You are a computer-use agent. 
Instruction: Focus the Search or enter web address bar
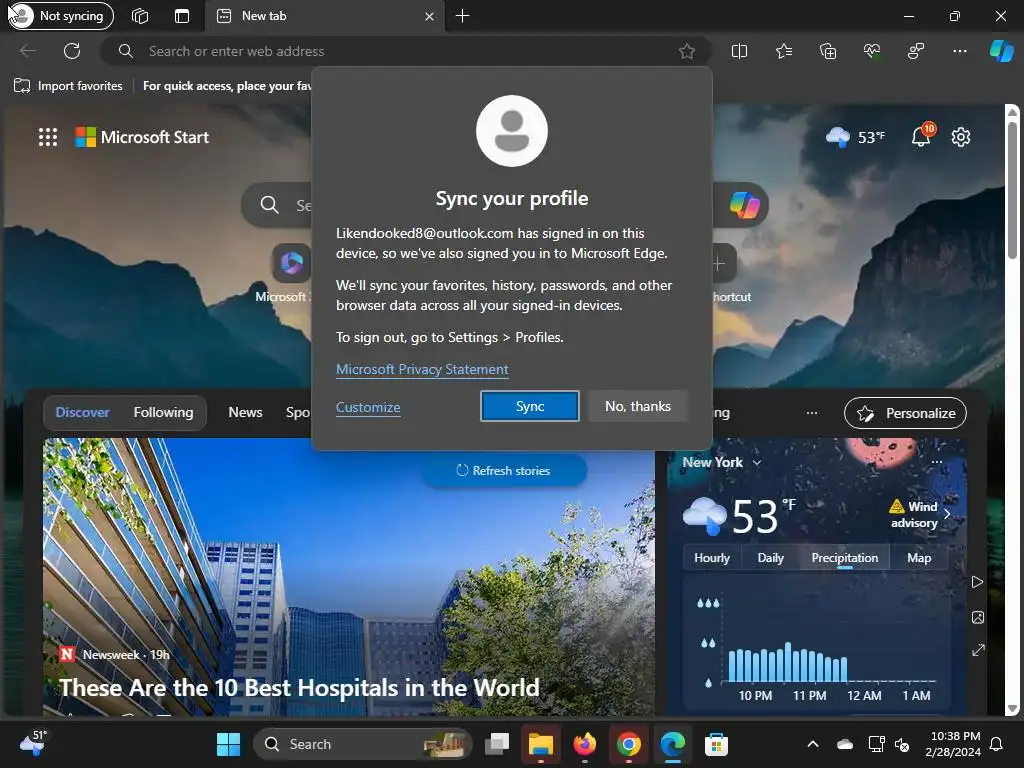tap(405, 51)
